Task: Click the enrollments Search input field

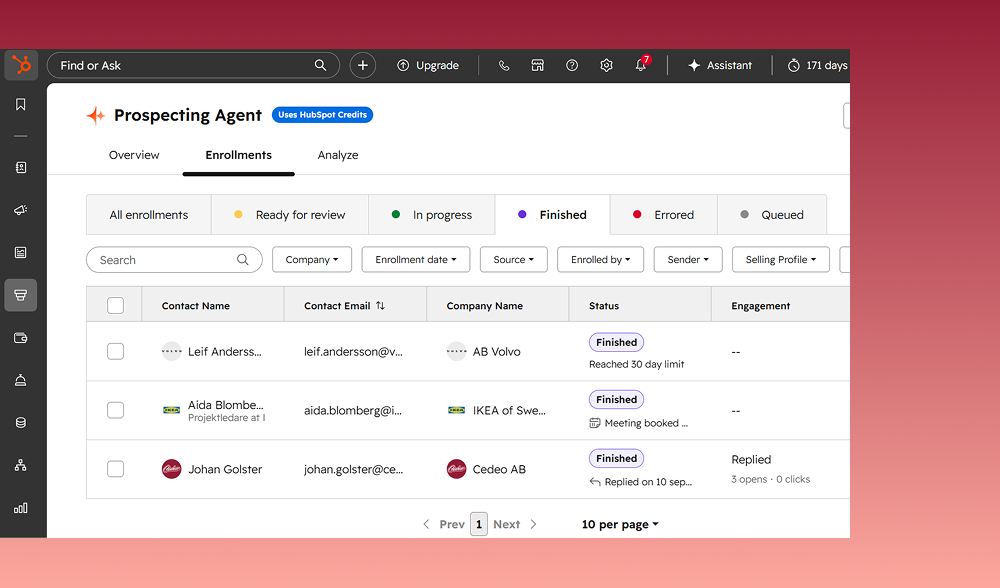Action: click(x=174, y=260)
